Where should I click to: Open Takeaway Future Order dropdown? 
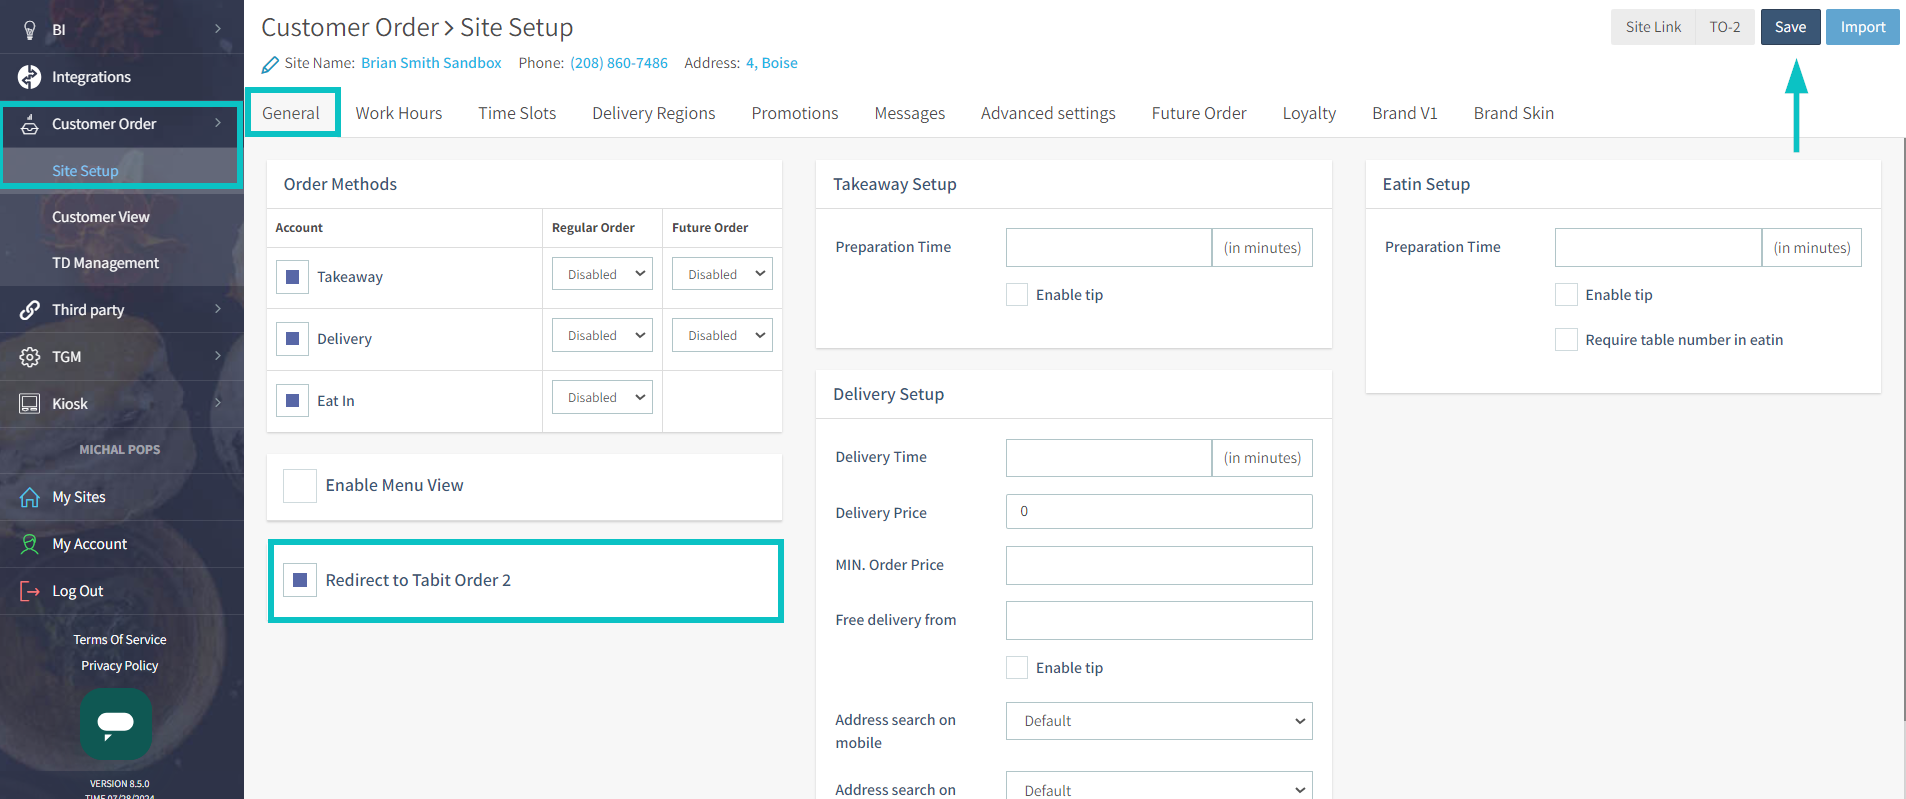pyautogui.click(x=722, y=274)
